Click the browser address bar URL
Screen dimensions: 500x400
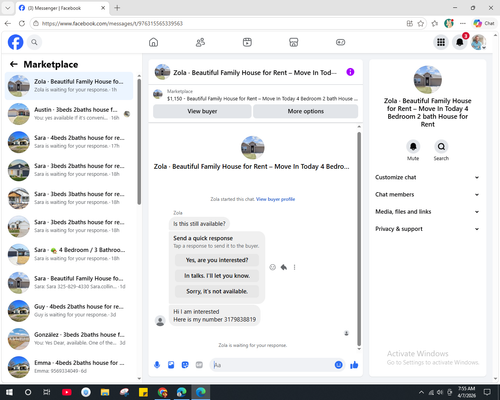[x=112, y=23]
